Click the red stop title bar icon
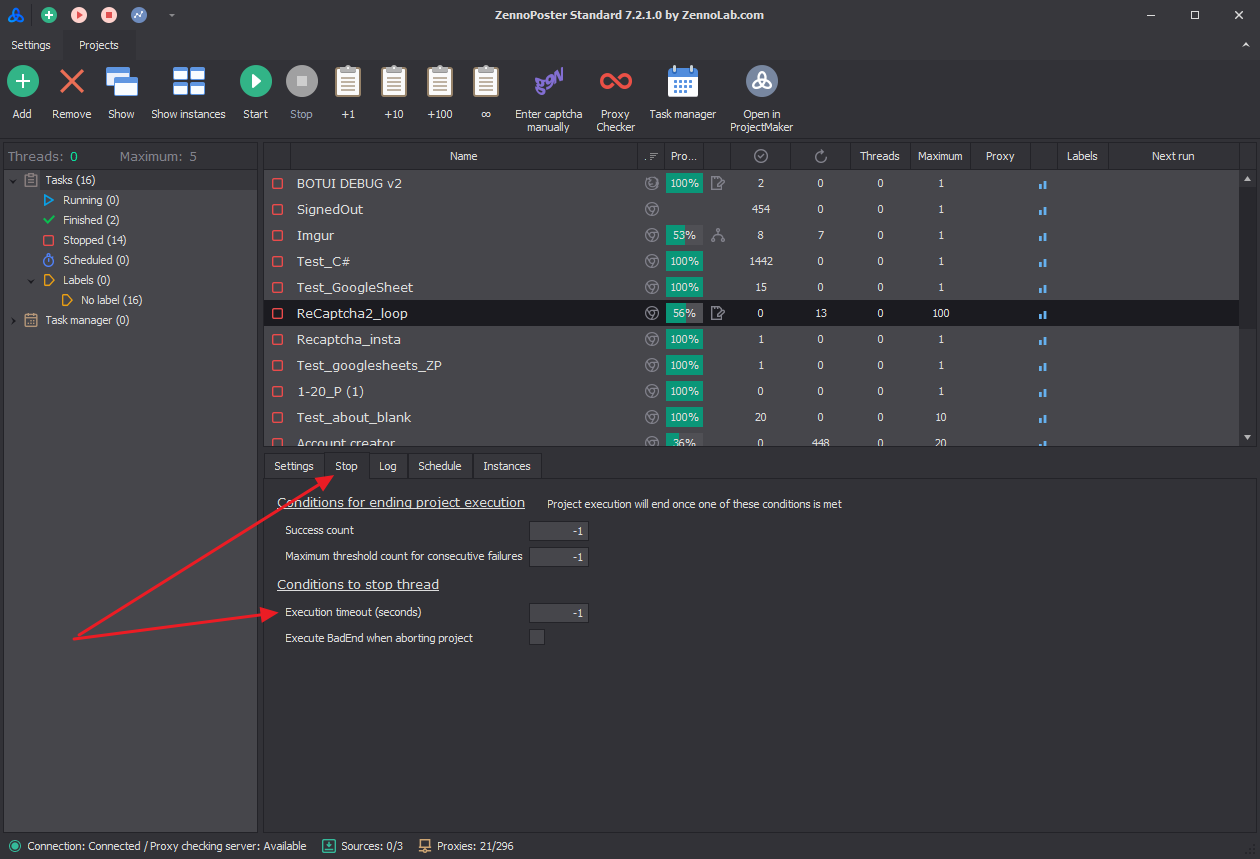Viewport: 1260px width, 859px height. [x=109, y=15]
